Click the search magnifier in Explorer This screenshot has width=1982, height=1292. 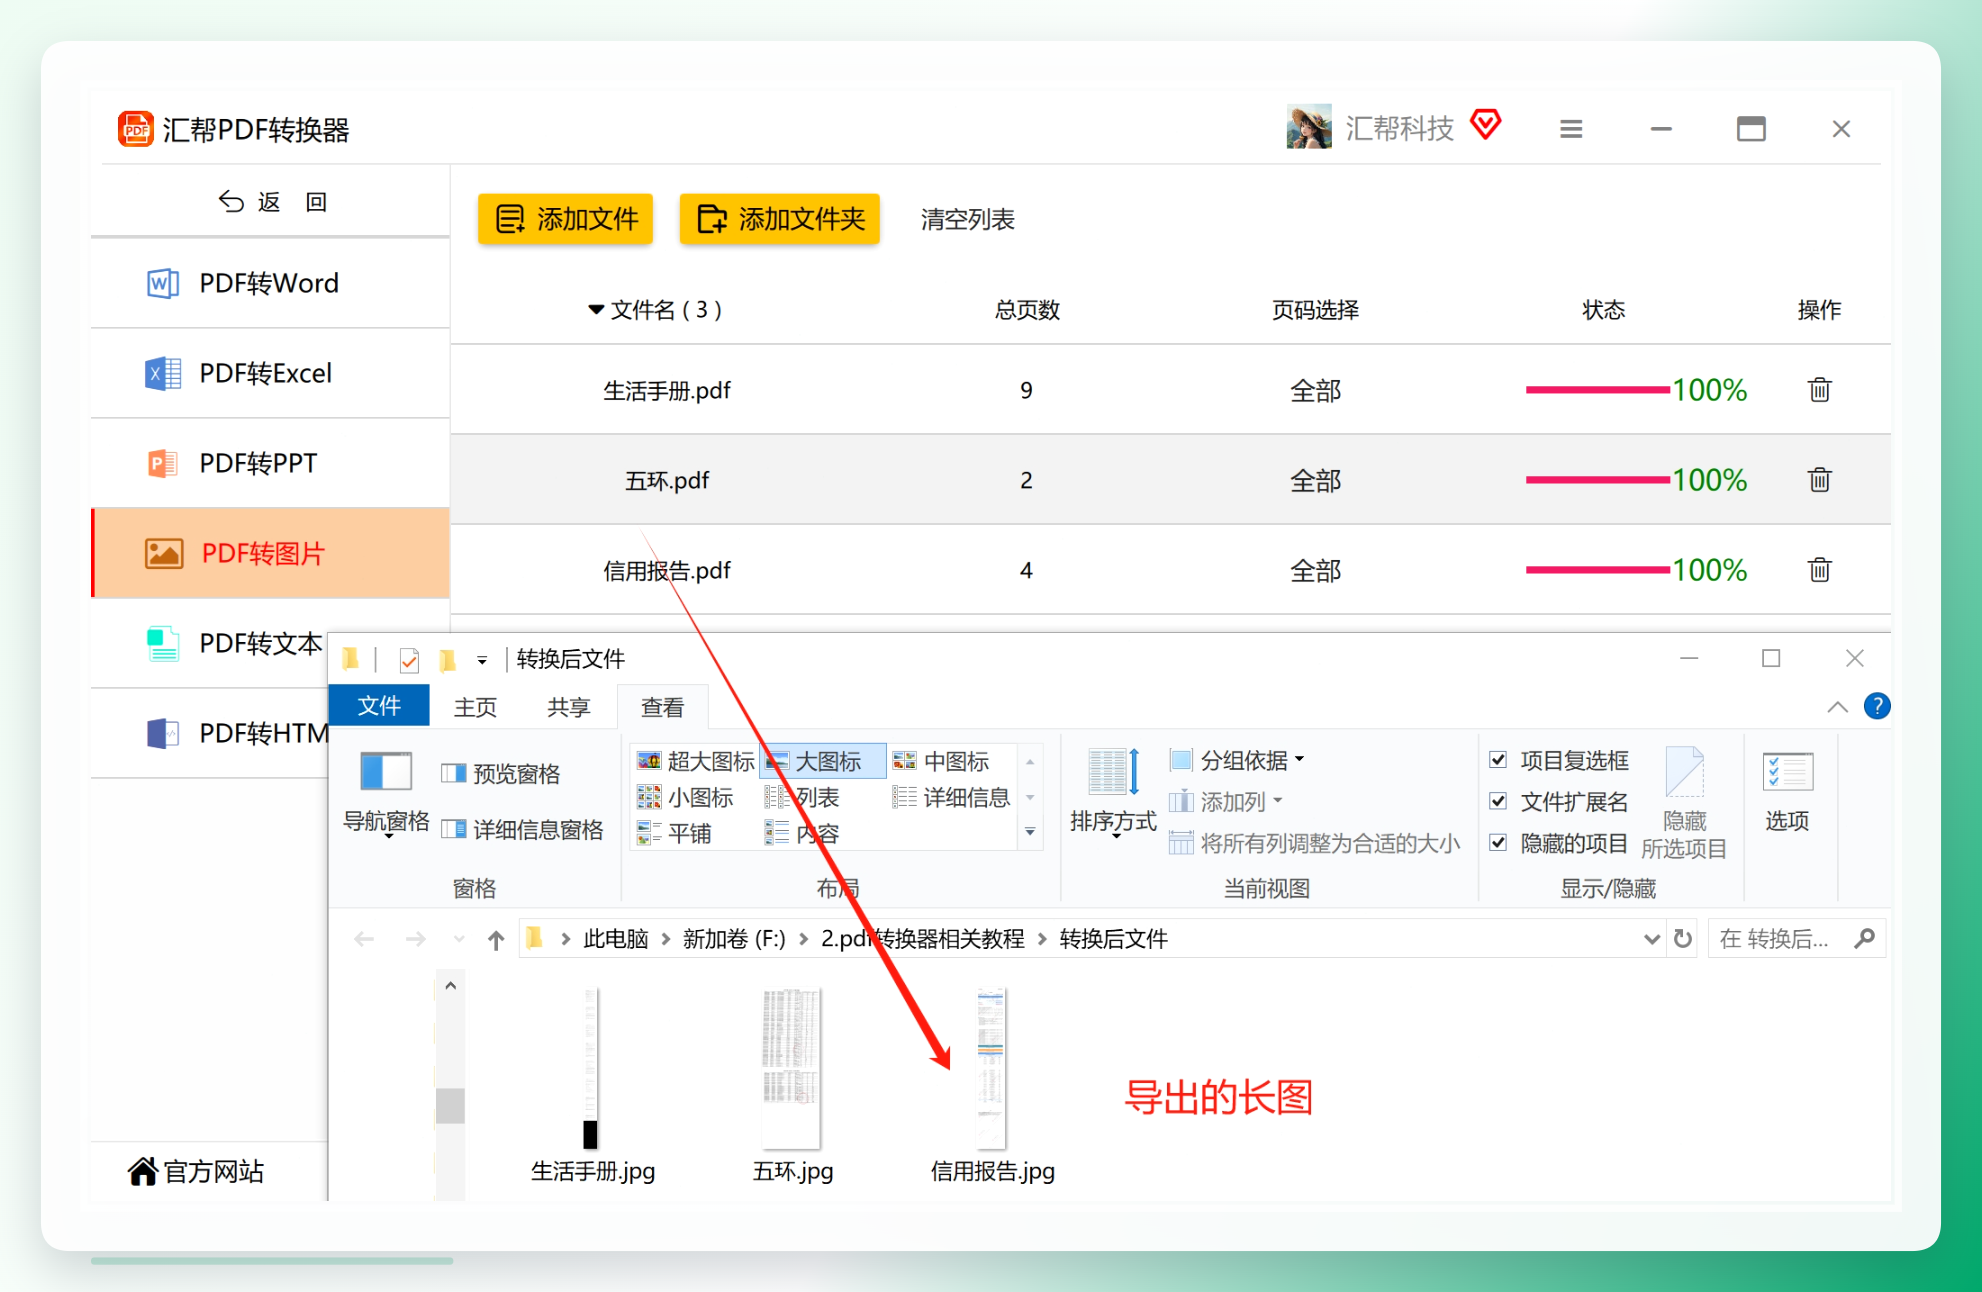pyautogui.click(x=1864, y=939)
